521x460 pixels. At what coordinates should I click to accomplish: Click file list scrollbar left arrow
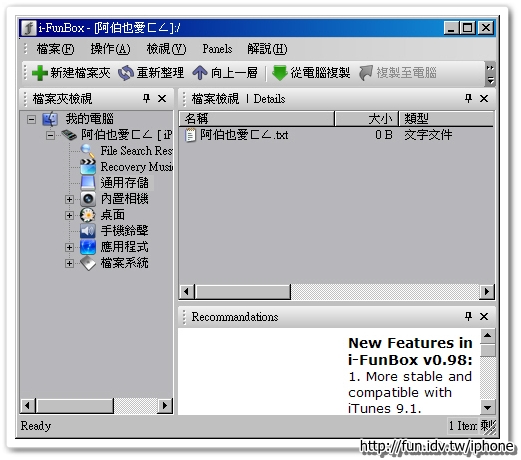click(x=187, y=292)
